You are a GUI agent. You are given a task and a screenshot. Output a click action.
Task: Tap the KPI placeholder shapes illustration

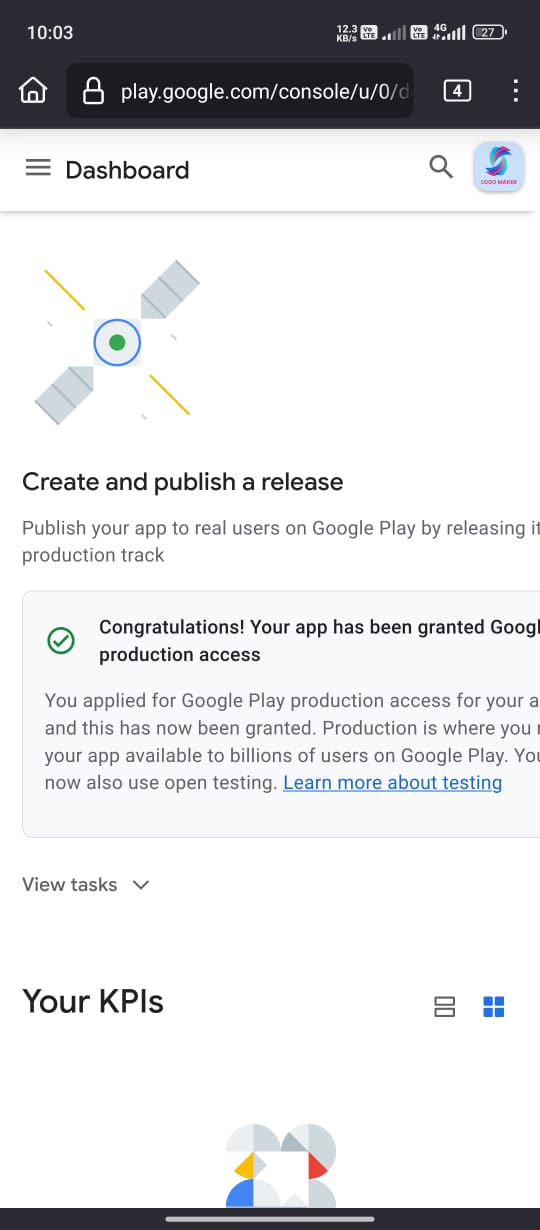280,1165
